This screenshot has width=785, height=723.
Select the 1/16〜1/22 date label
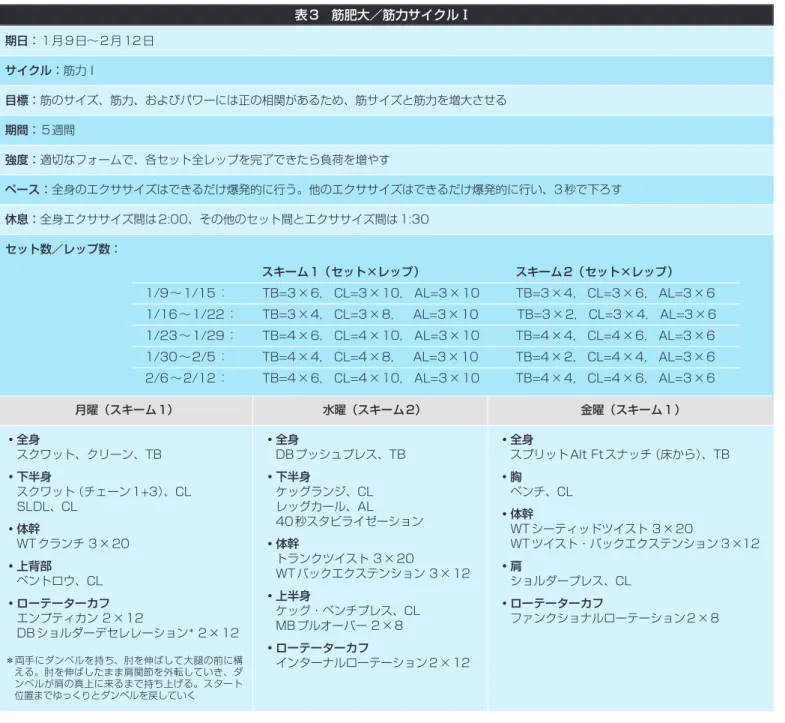190,314
